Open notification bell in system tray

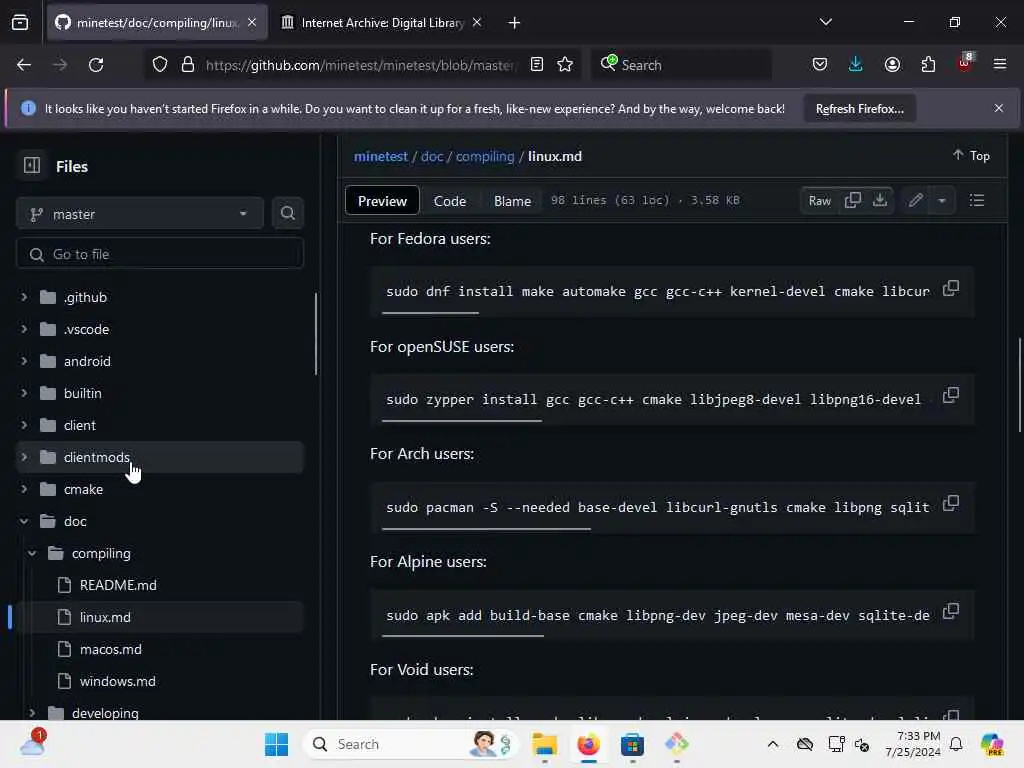[956, 744]
